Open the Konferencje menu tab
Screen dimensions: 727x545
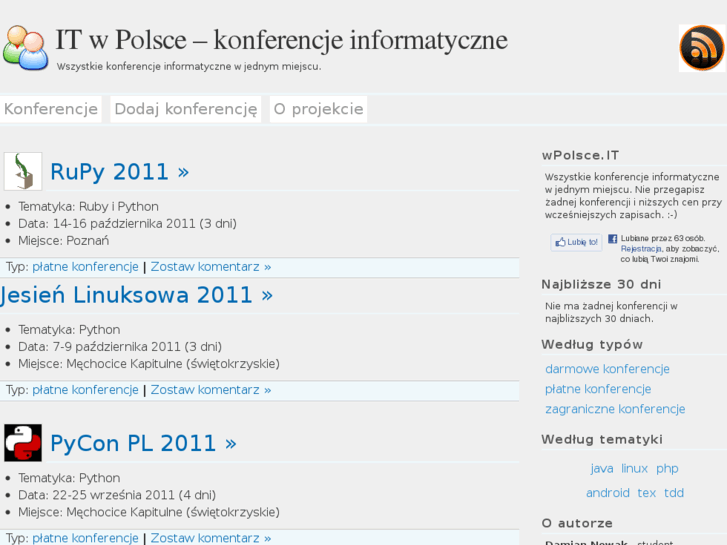tap(51, 109)
